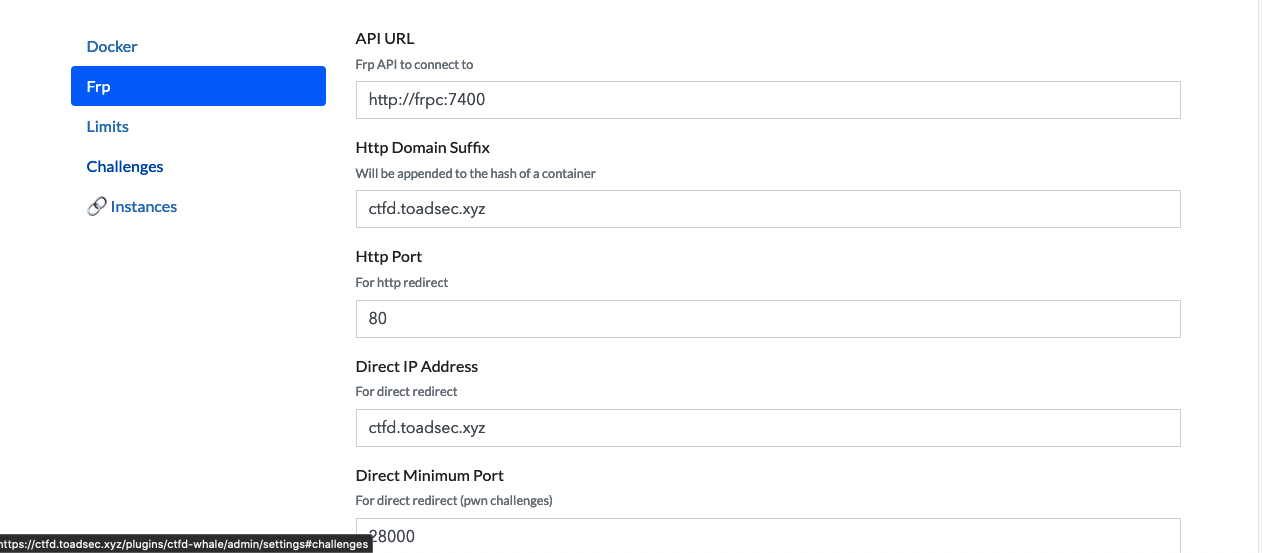
Task: Click the 'For http redirect' help text
Action: [402, 283]
